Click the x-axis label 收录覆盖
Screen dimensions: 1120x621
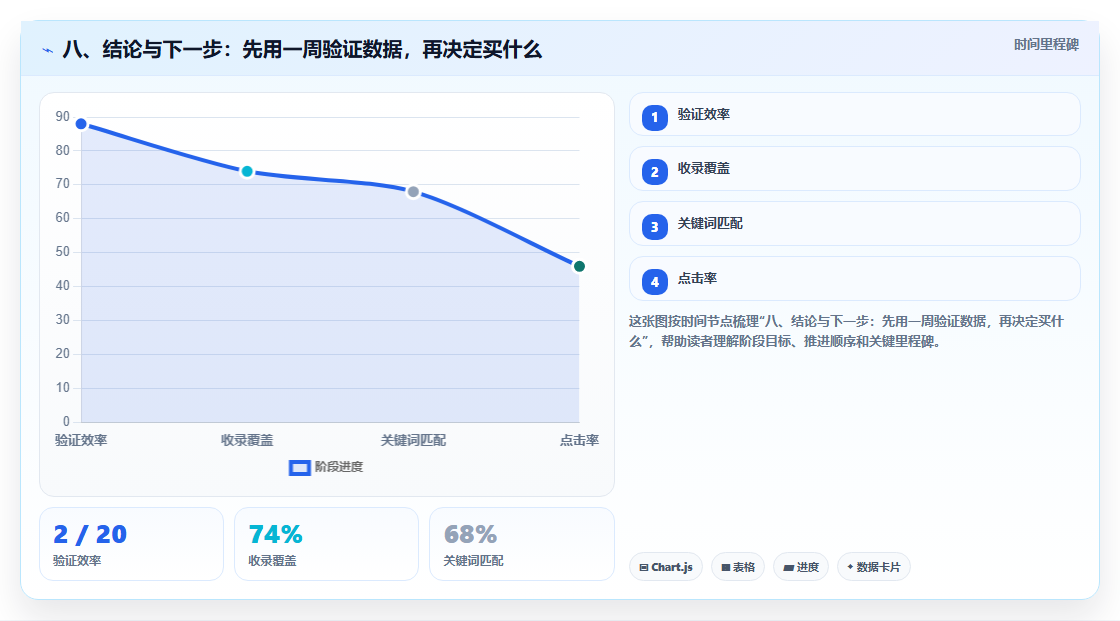click(247, 440)
